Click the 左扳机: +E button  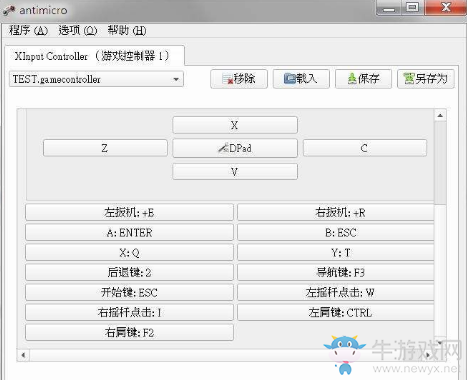[129, 212]
